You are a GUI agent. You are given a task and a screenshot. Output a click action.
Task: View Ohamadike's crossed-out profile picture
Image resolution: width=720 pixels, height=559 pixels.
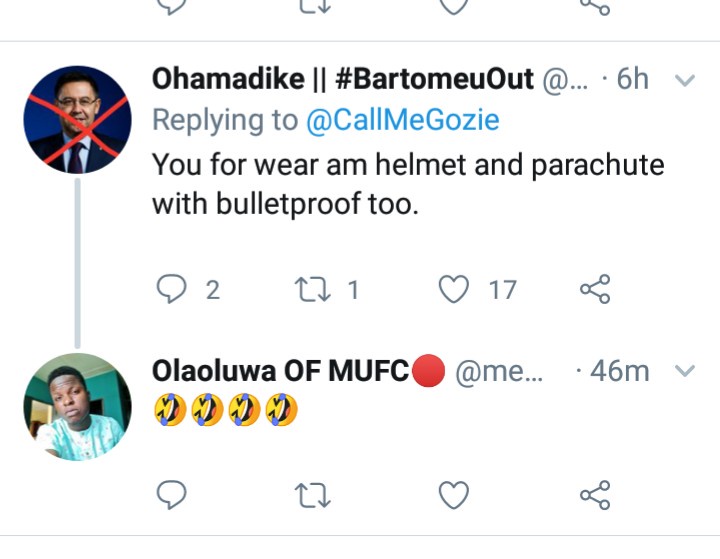(x=78, y=119)
